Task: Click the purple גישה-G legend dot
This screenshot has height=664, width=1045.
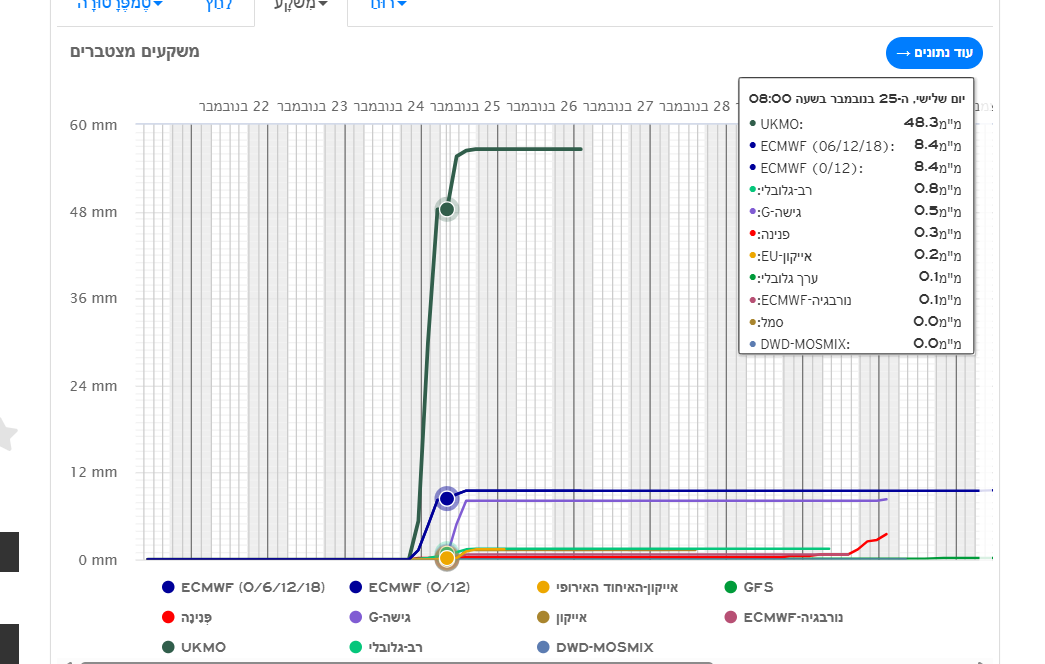Action: 355,617
